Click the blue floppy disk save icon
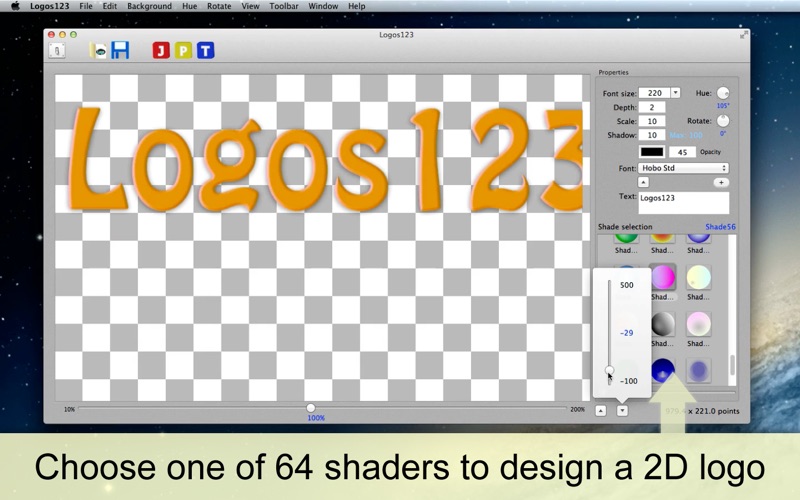 point(120,50)
